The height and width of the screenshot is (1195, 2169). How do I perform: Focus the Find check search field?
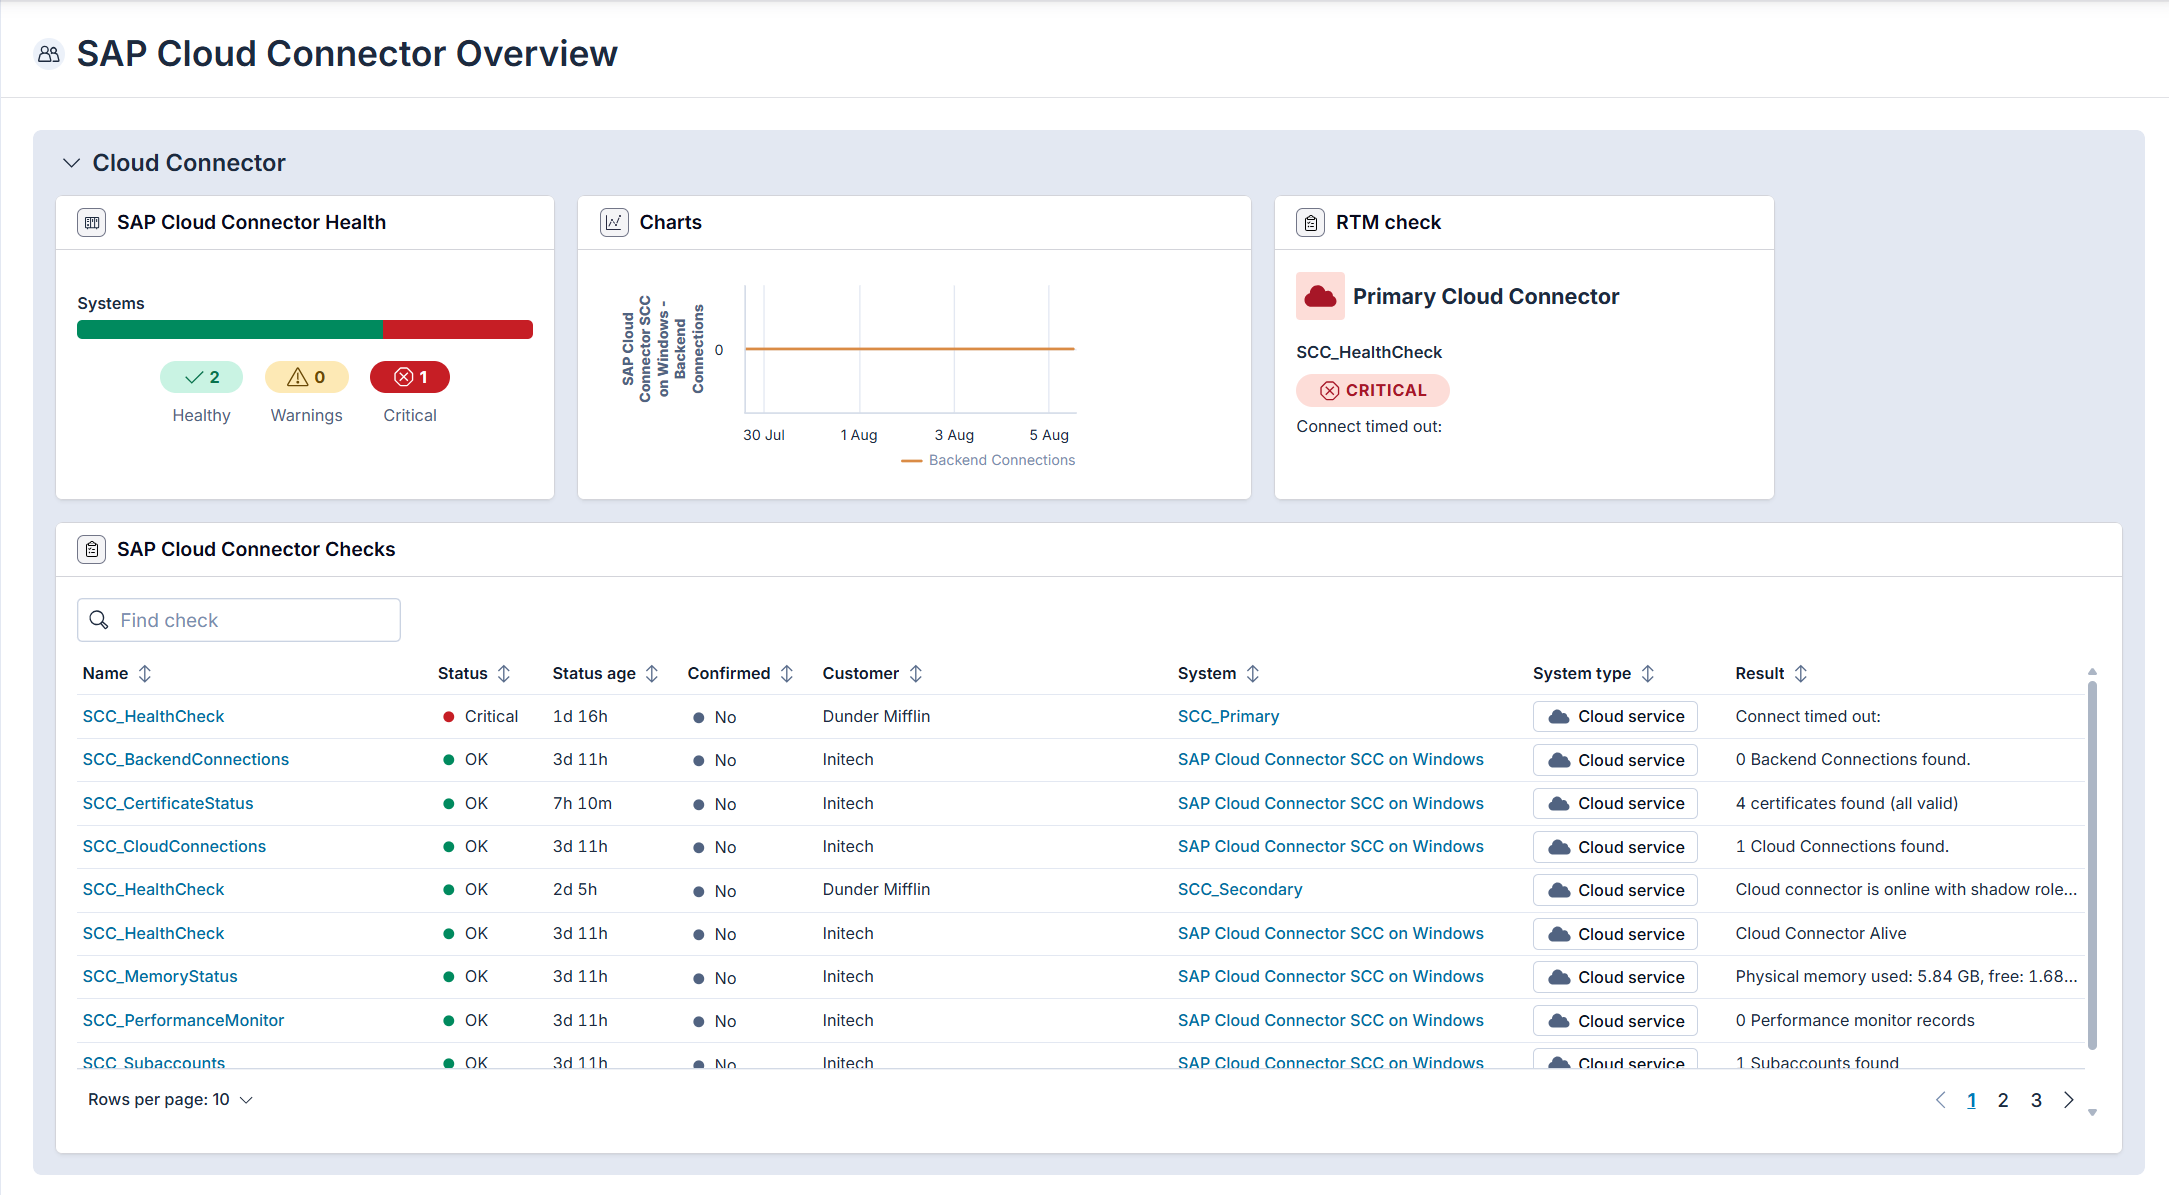click(239, 620)
